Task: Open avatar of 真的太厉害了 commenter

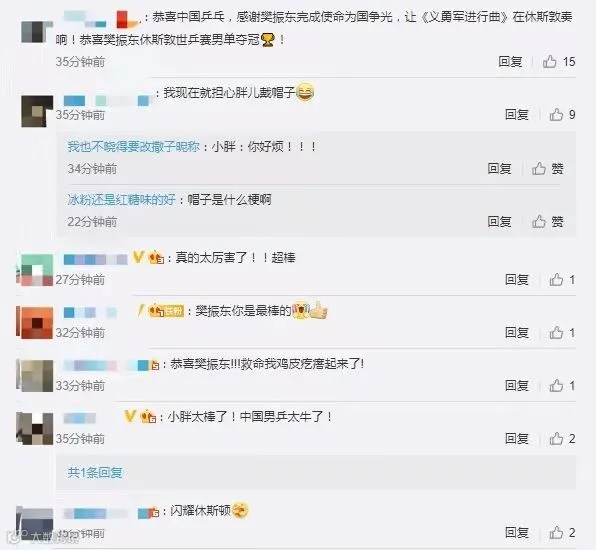Action: [35, 270]
